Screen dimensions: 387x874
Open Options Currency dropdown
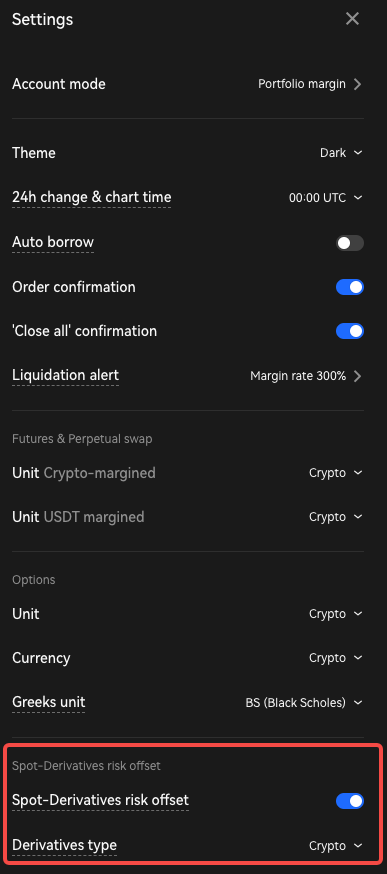(336, 658)
